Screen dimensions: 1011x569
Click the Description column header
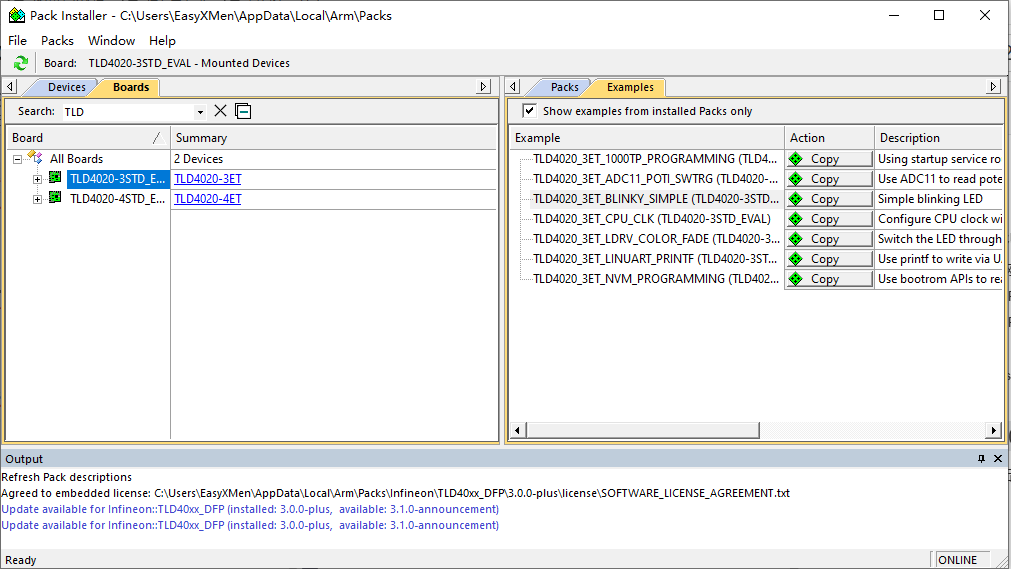click(939, 137)
